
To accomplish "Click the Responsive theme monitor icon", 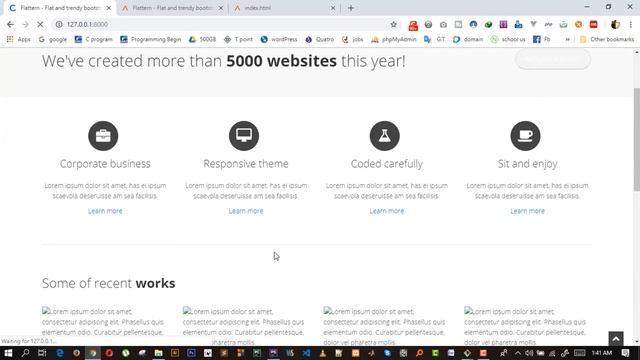I will point(244,136).
